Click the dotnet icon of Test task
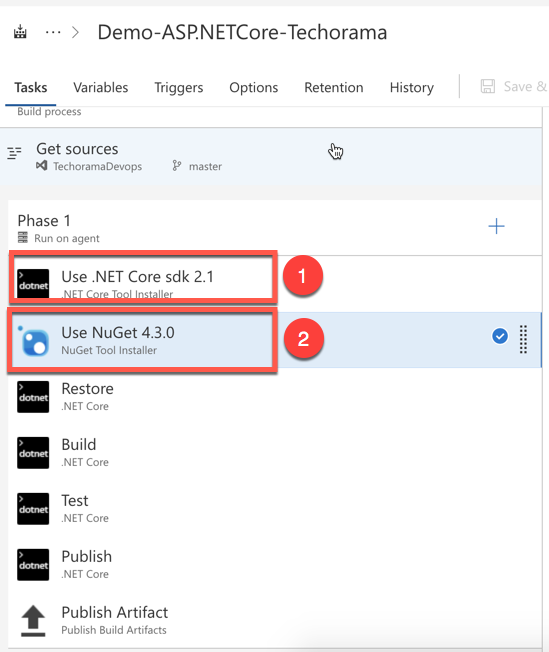The width and height of the screenshot is (549, 652). [x=33, y=509]
